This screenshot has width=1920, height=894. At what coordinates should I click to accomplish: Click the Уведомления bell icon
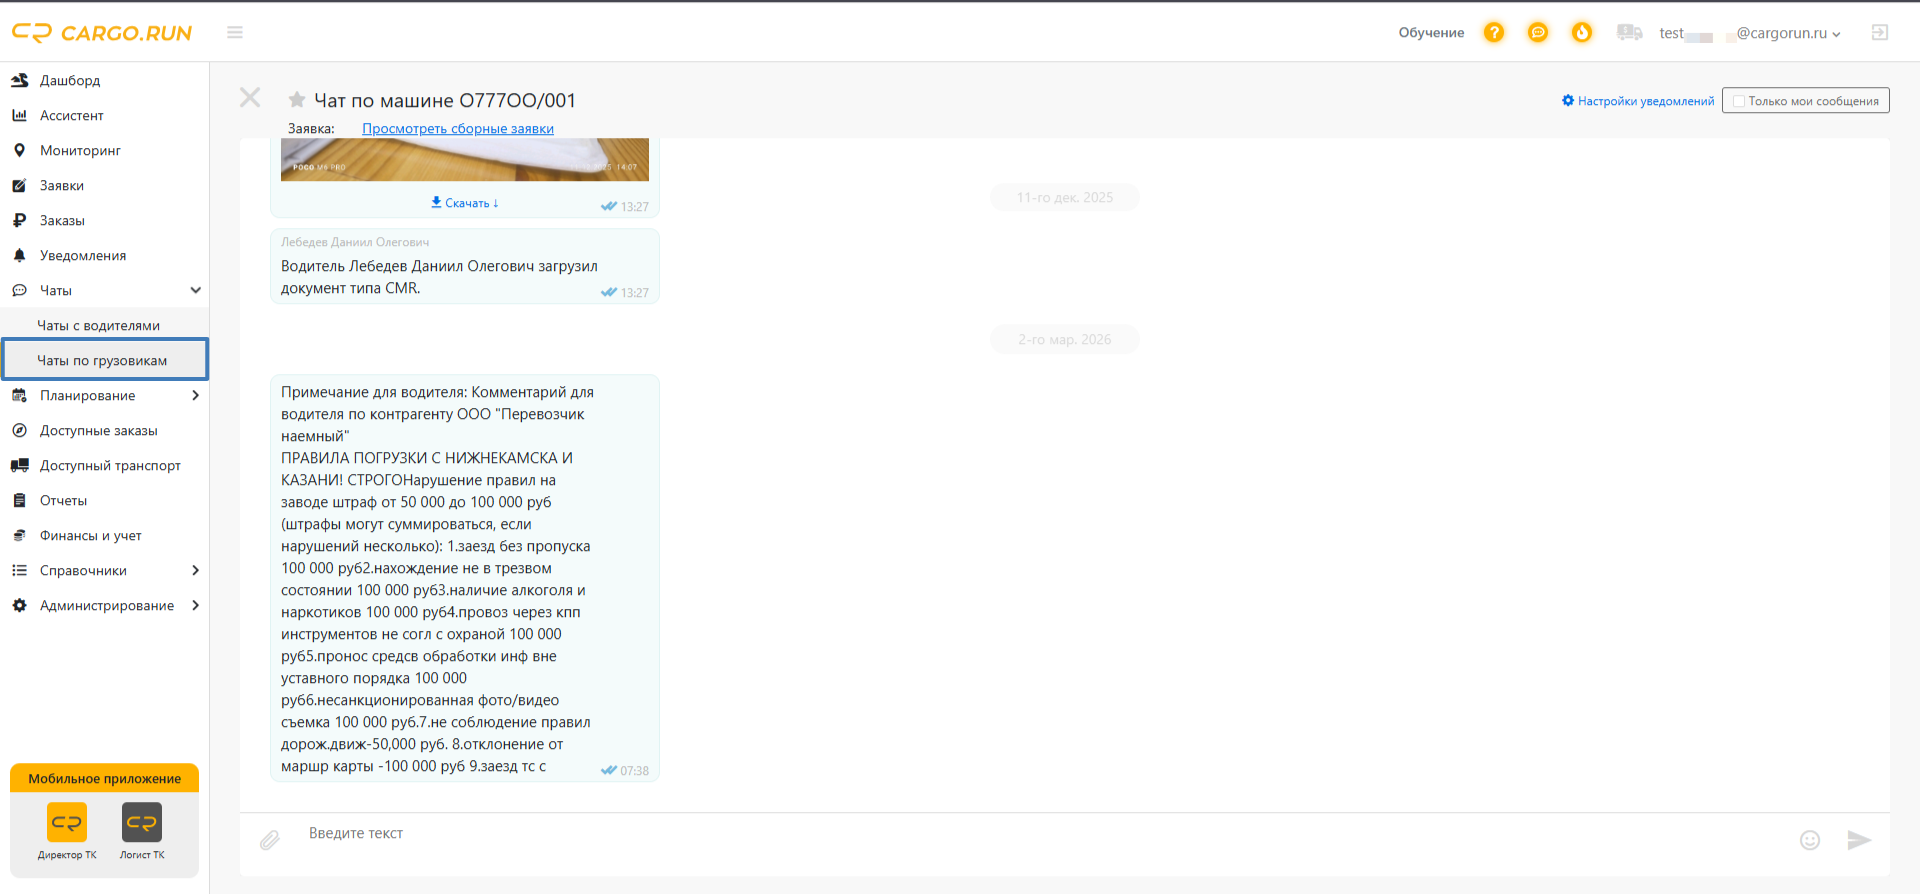point(19,255)
